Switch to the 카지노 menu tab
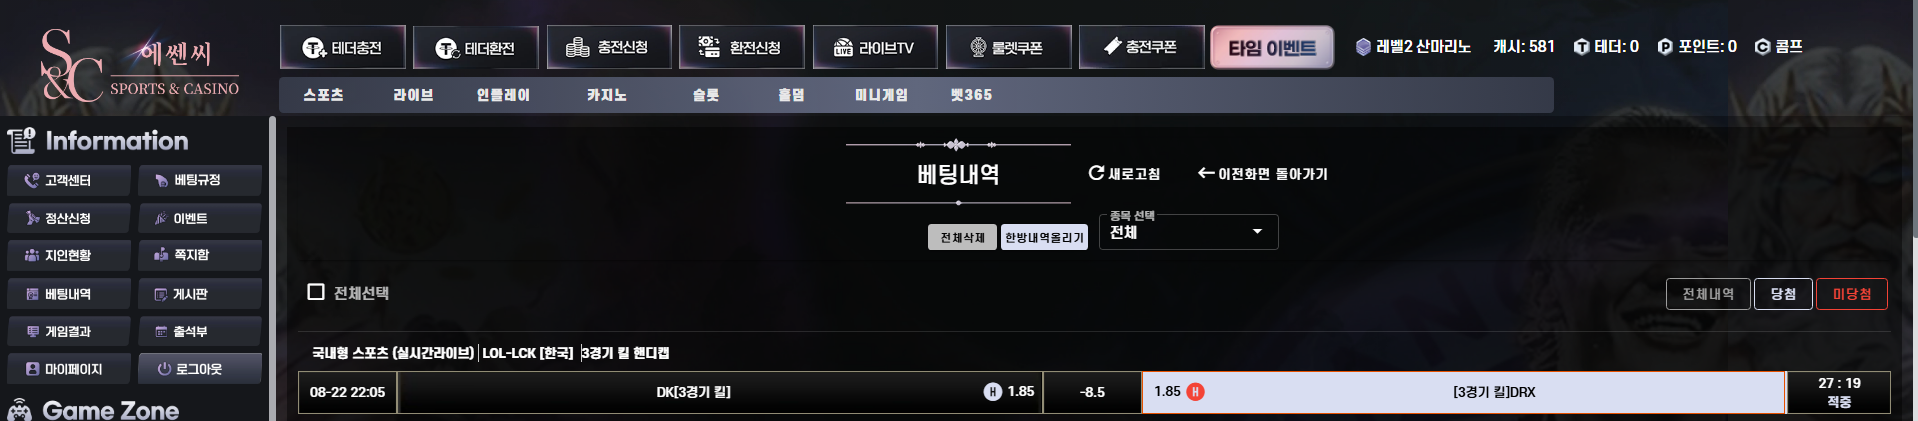The image size is (1918, 421). coord(607,95)
